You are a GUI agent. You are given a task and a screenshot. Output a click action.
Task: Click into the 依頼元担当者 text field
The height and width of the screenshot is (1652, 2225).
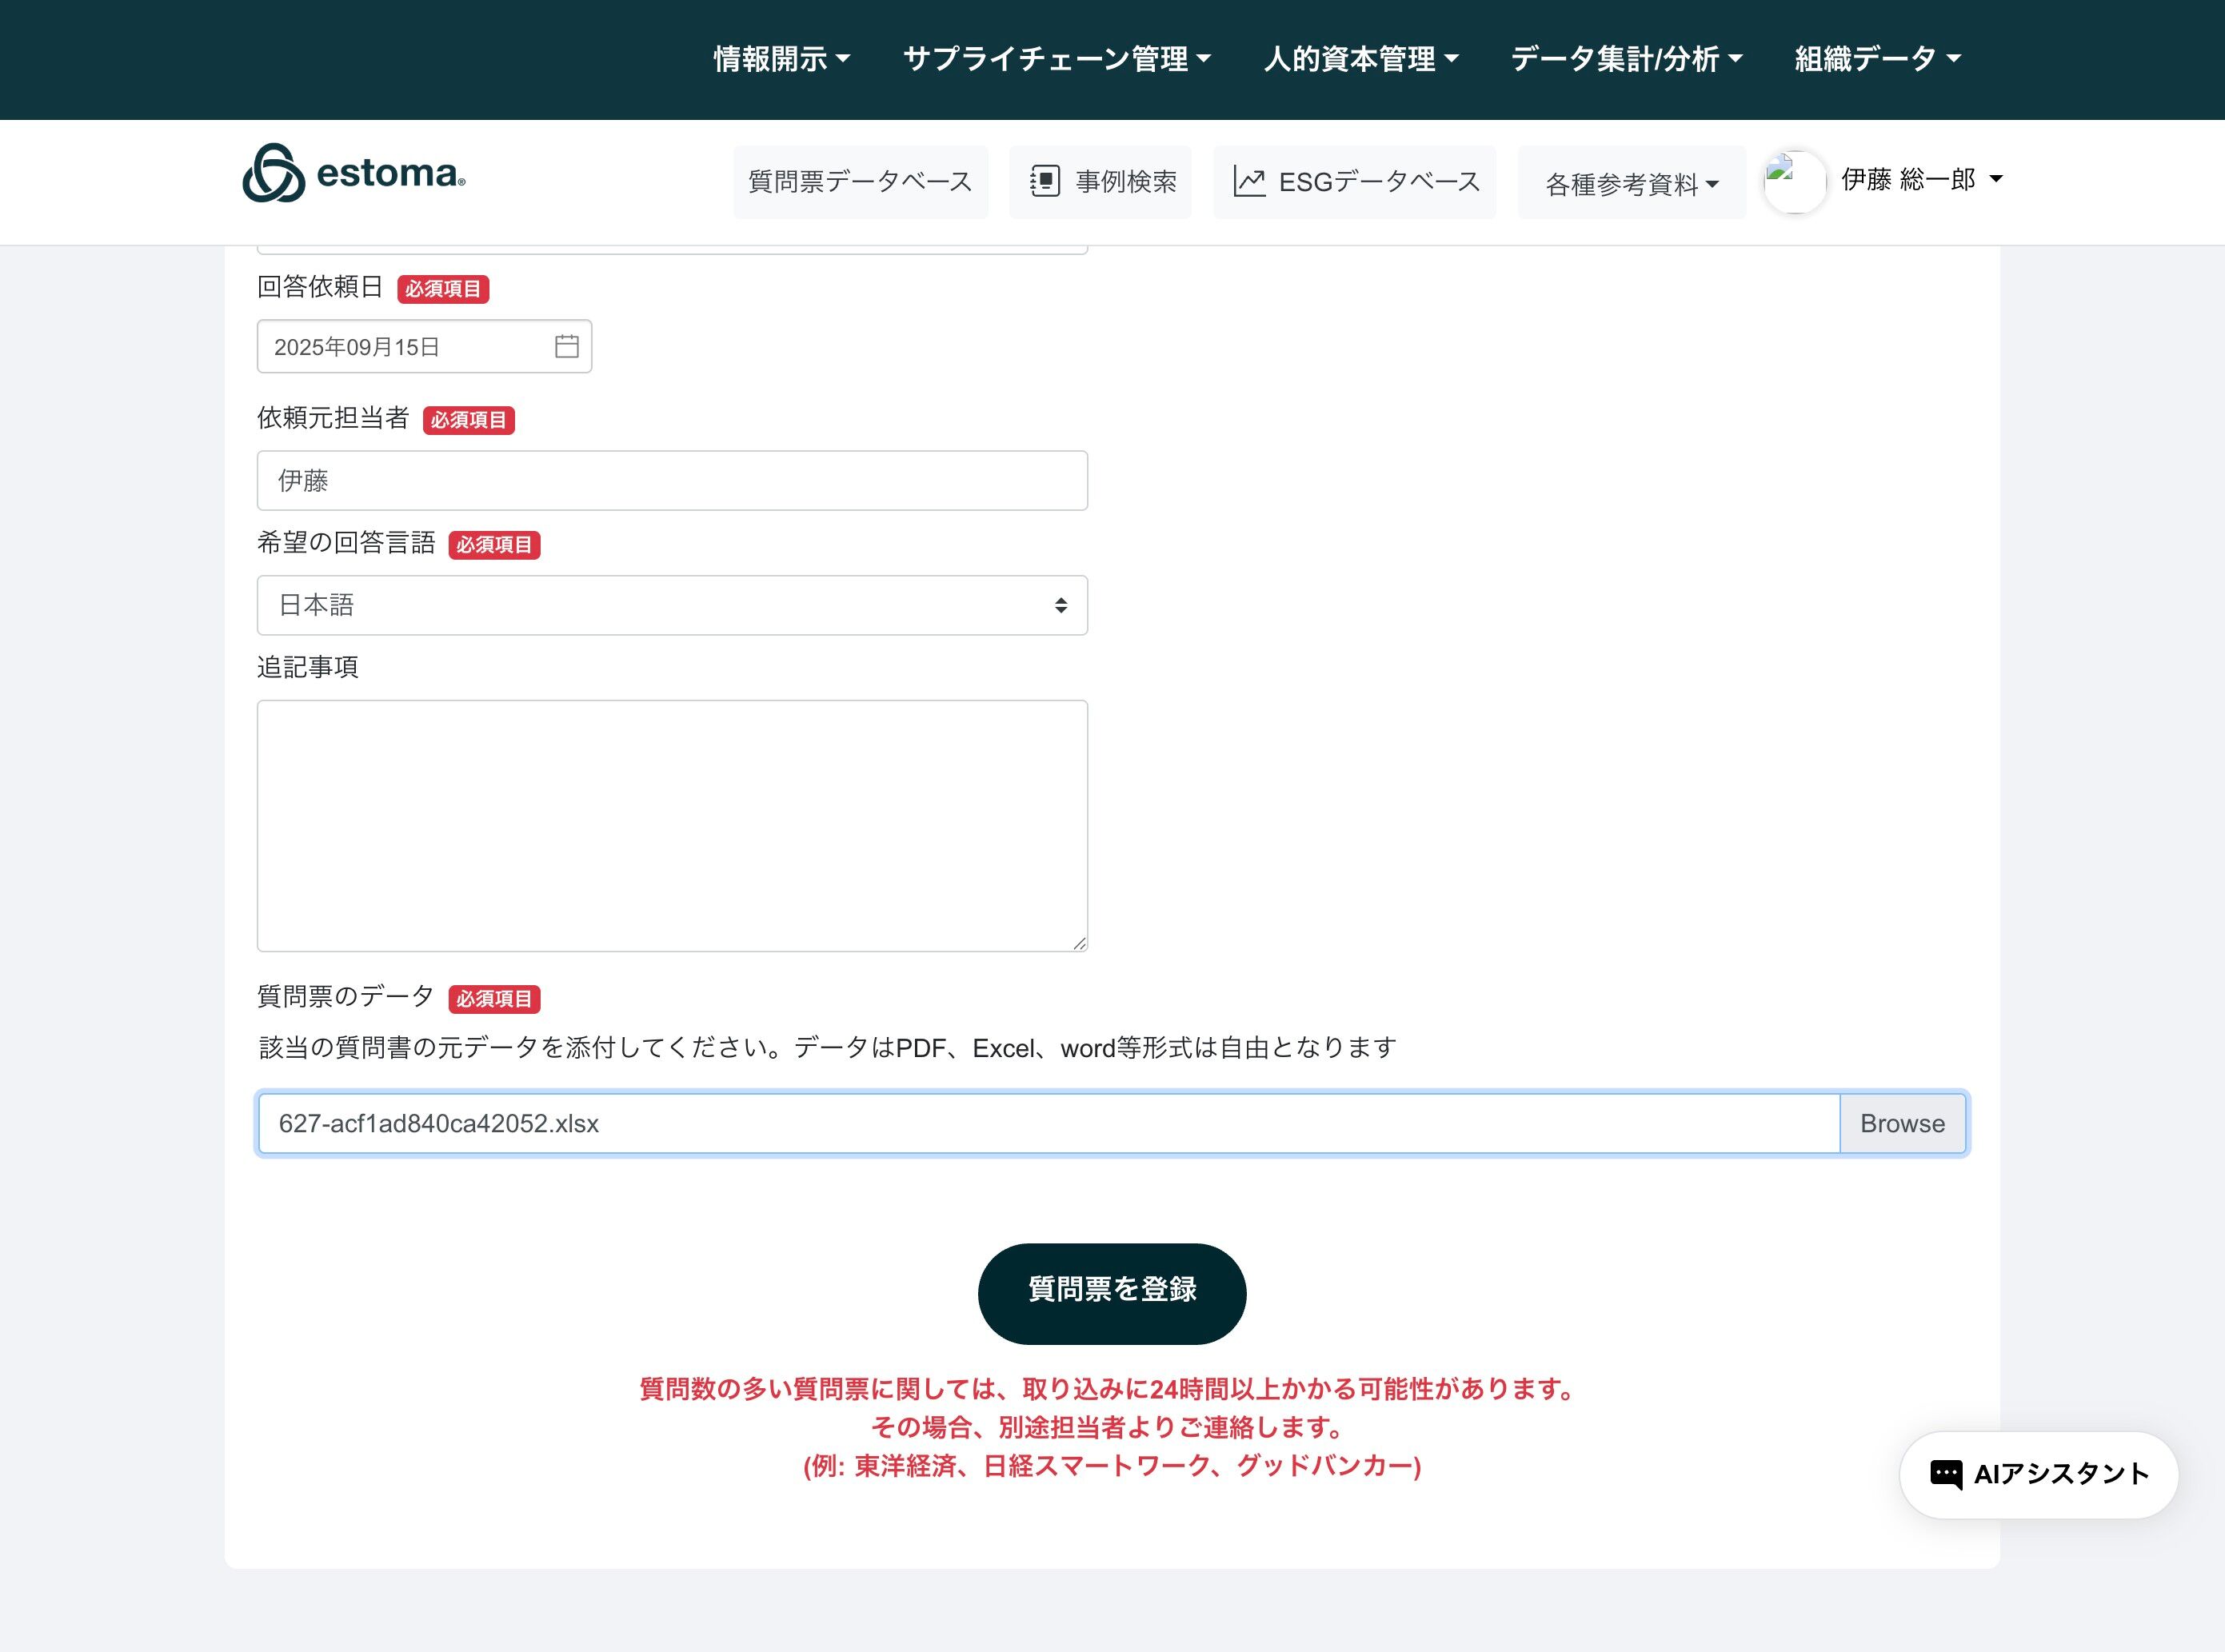point(672,480)
